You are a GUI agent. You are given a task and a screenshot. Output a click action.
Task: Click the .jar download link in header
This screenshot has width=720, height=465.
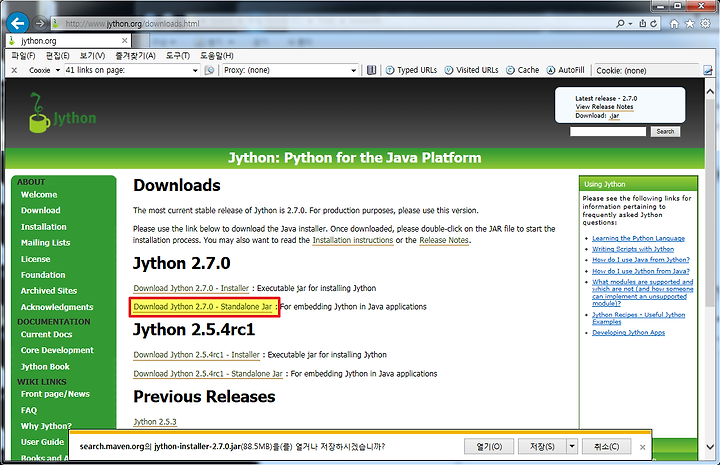(x=614, y=116)
